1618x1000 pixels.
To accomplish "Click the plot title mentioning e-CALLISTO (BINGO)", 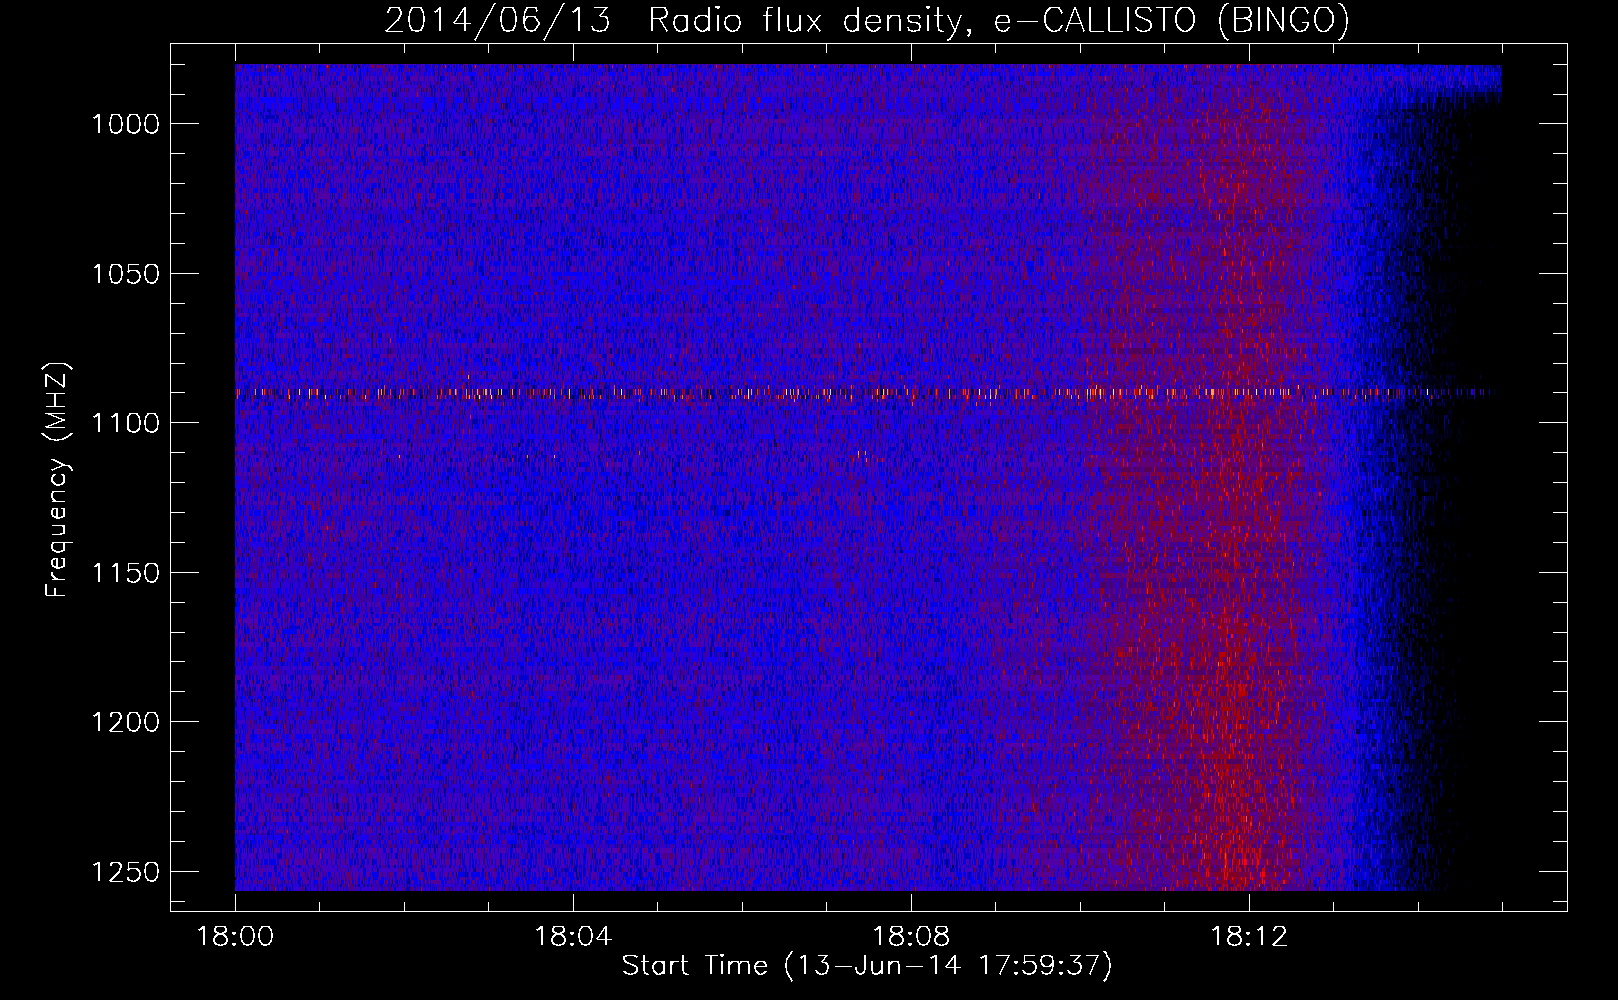I will tap(867, 20).
